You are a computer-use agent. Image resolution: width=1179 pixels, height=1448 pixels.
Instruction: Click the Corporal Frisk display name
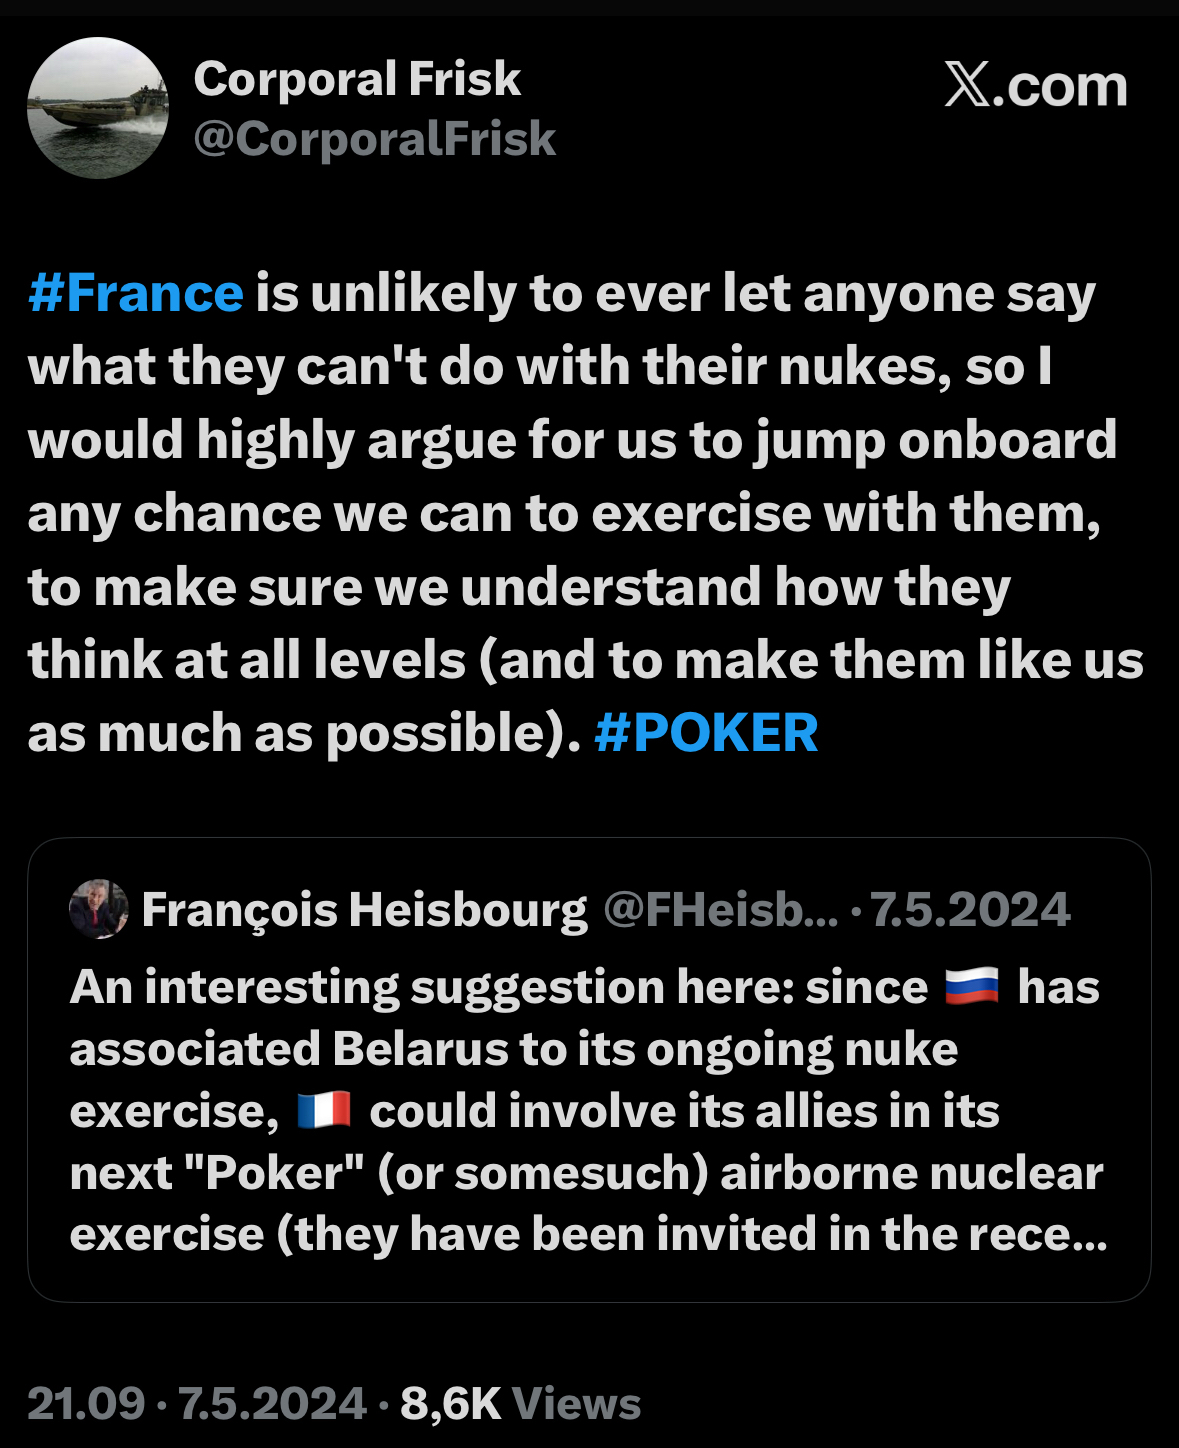pyautogui.click(x=357, y=79)
